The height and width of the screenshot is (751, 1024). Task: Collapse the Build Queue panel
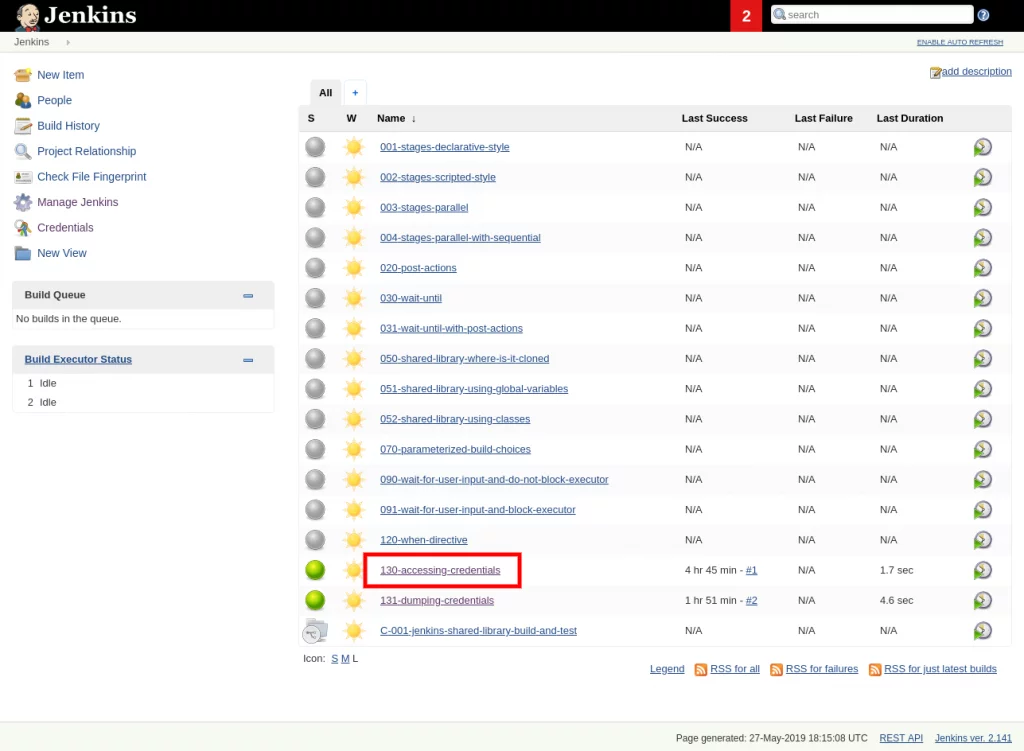click(248, 296)
